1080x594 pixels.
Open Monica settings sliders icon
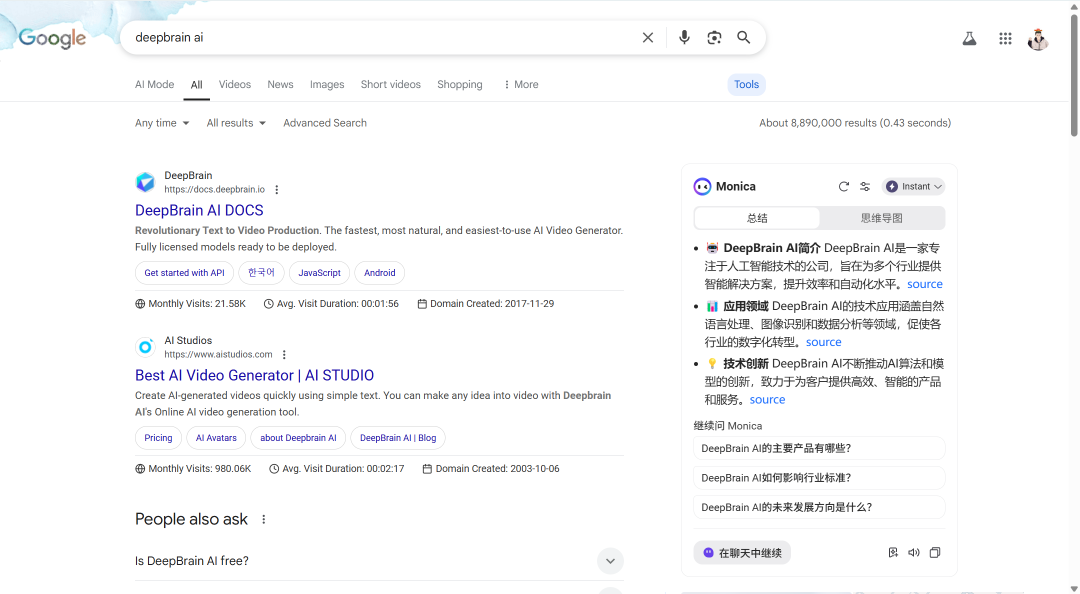pos(865,186)
